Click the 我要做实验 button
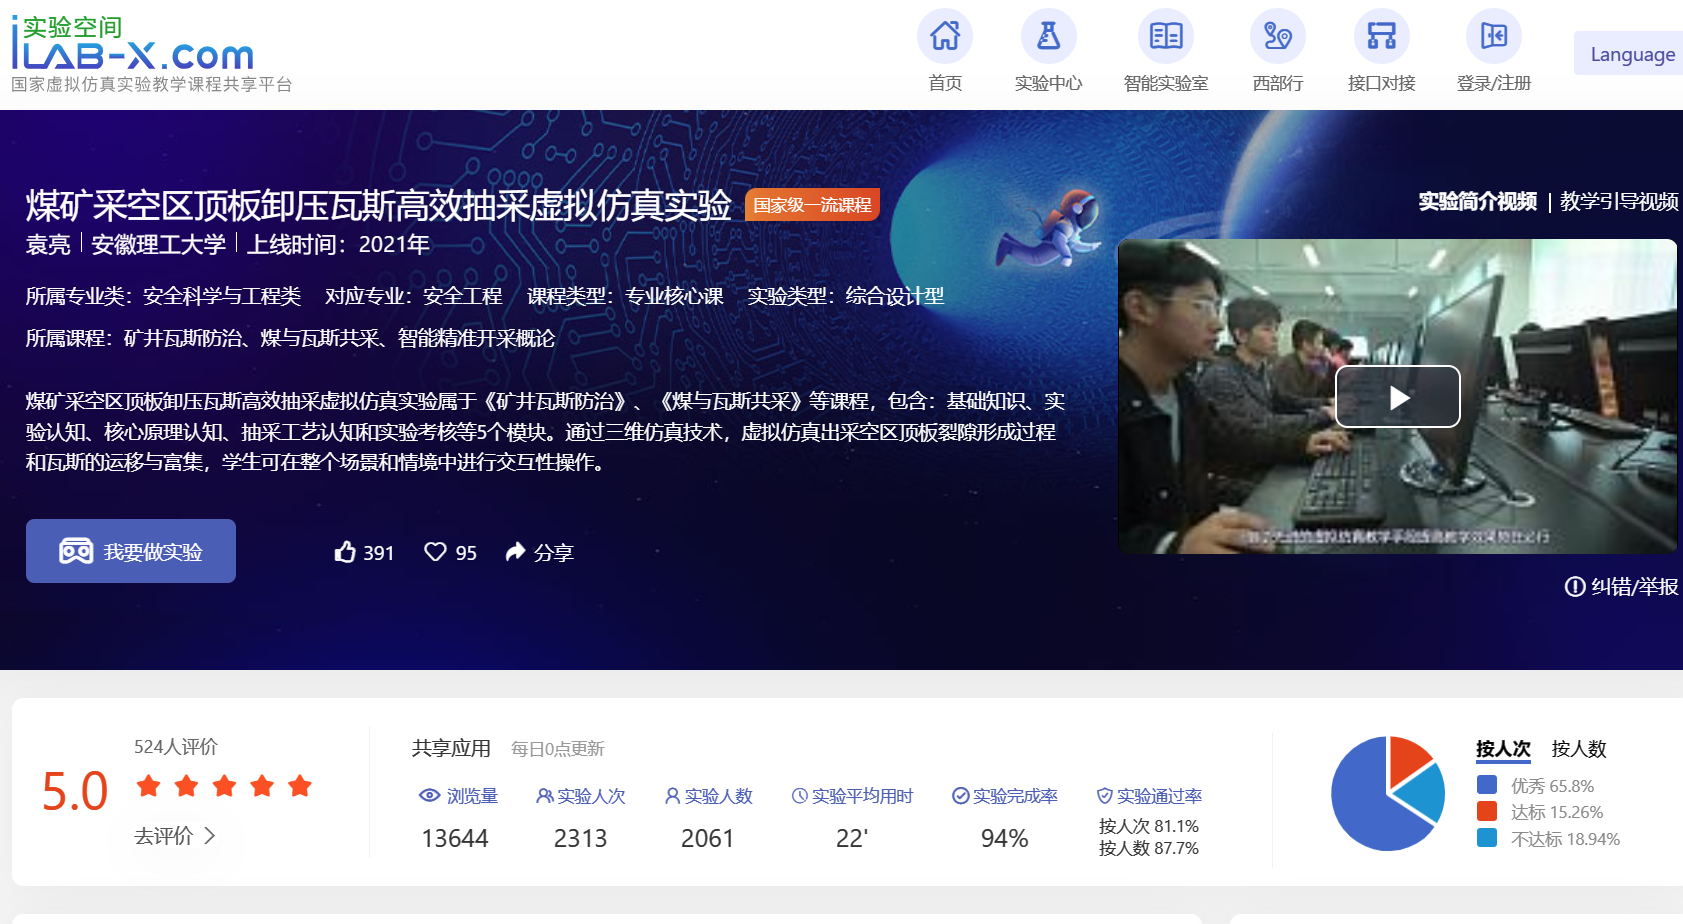Viewport: 1683px width, 924px height. click(x=131, y=551)
